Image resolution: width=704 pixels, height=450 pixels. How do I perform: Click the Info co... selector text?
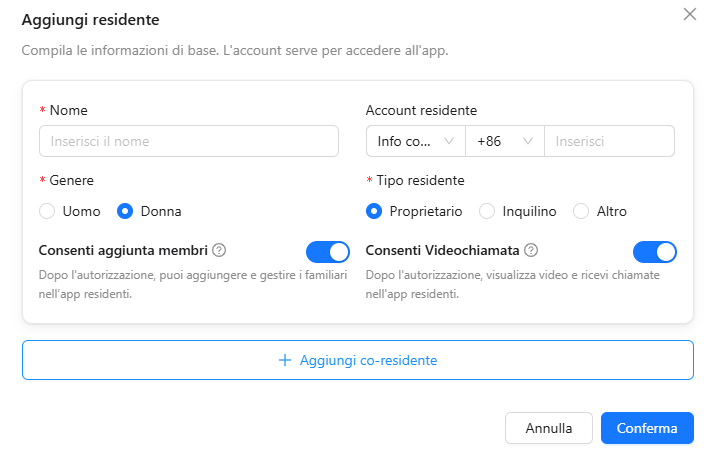tap(404, 141)
